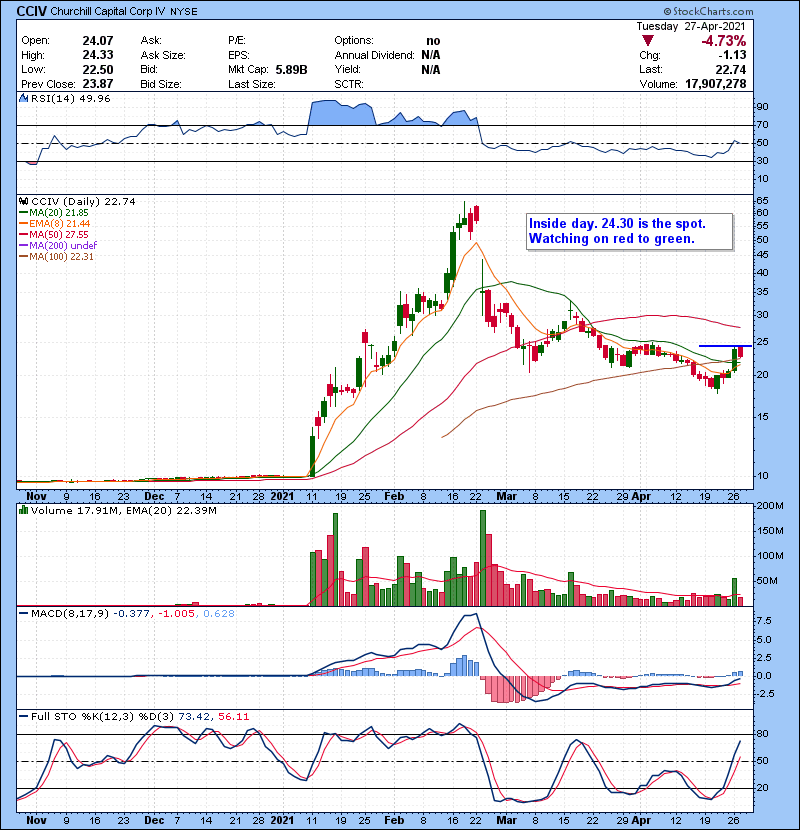Viewport: 800px width, 830px height.
Task: Click the date Tuesday 27-Apr-2021
Action: (x=690, y=26)
